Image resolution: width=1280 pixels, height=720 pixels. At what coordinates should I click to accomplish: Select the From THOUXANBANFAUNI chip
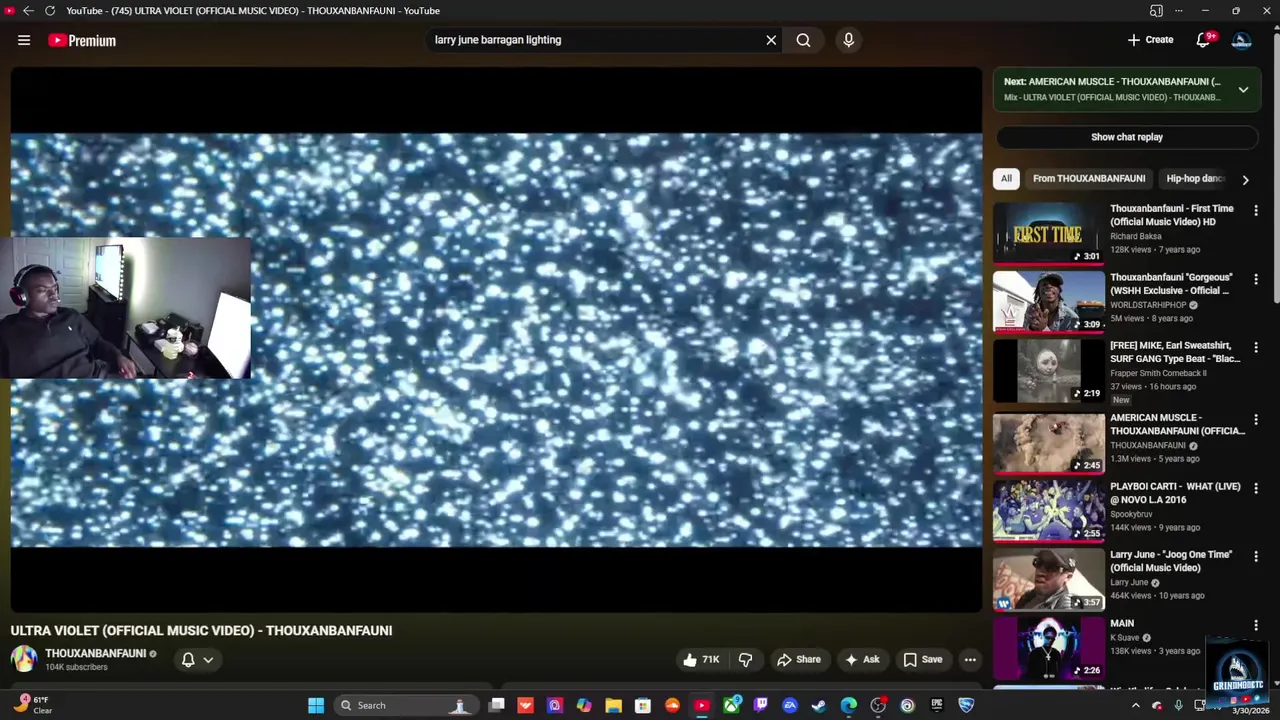tap(1089, 178)
